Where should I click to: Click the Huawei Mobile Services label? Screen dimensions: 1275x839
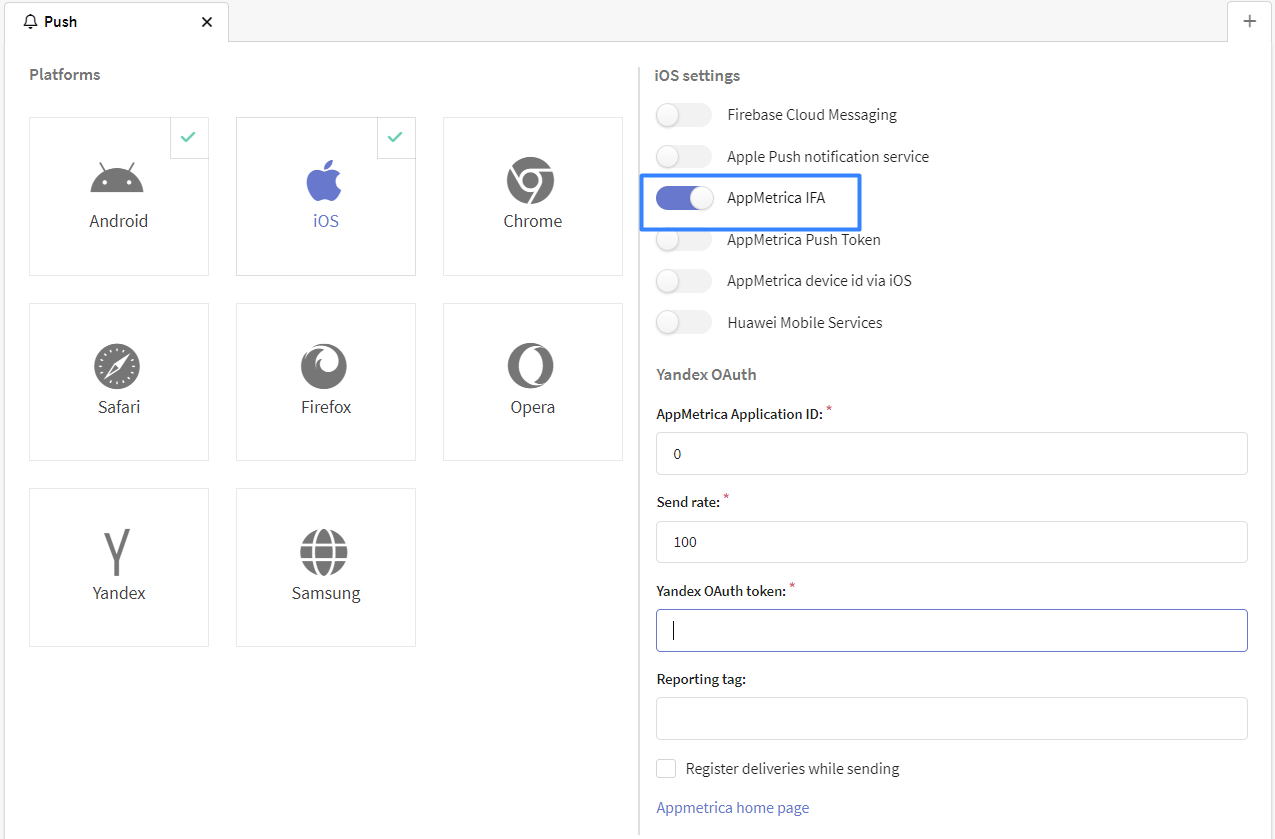tap(805, 323)
